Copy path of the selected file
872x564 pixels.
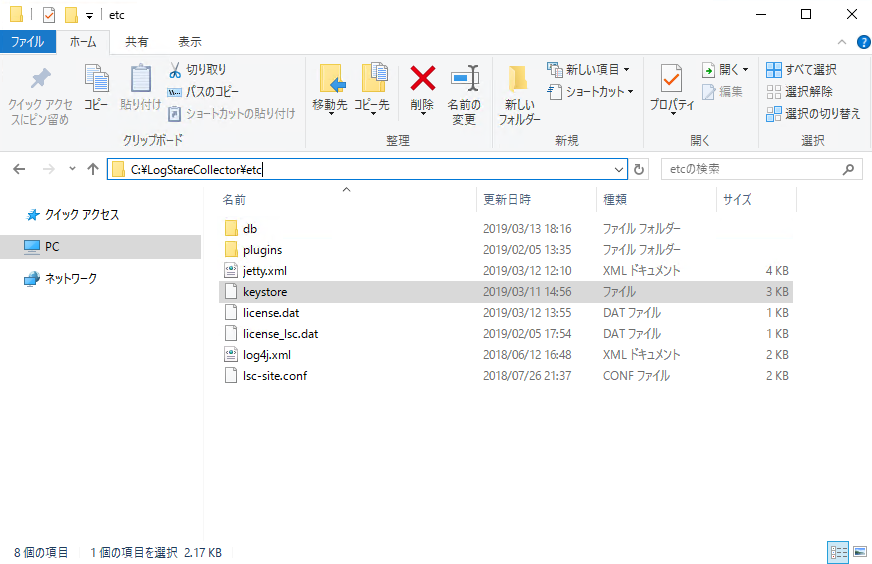coord(204,92)
